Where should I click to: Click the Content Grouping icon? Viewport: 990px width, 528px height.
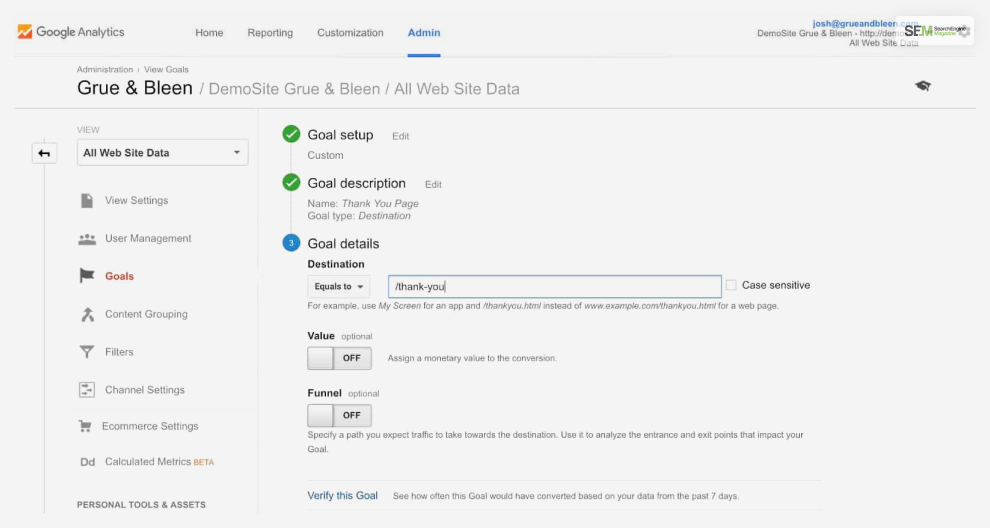click(x=87, y=314)
